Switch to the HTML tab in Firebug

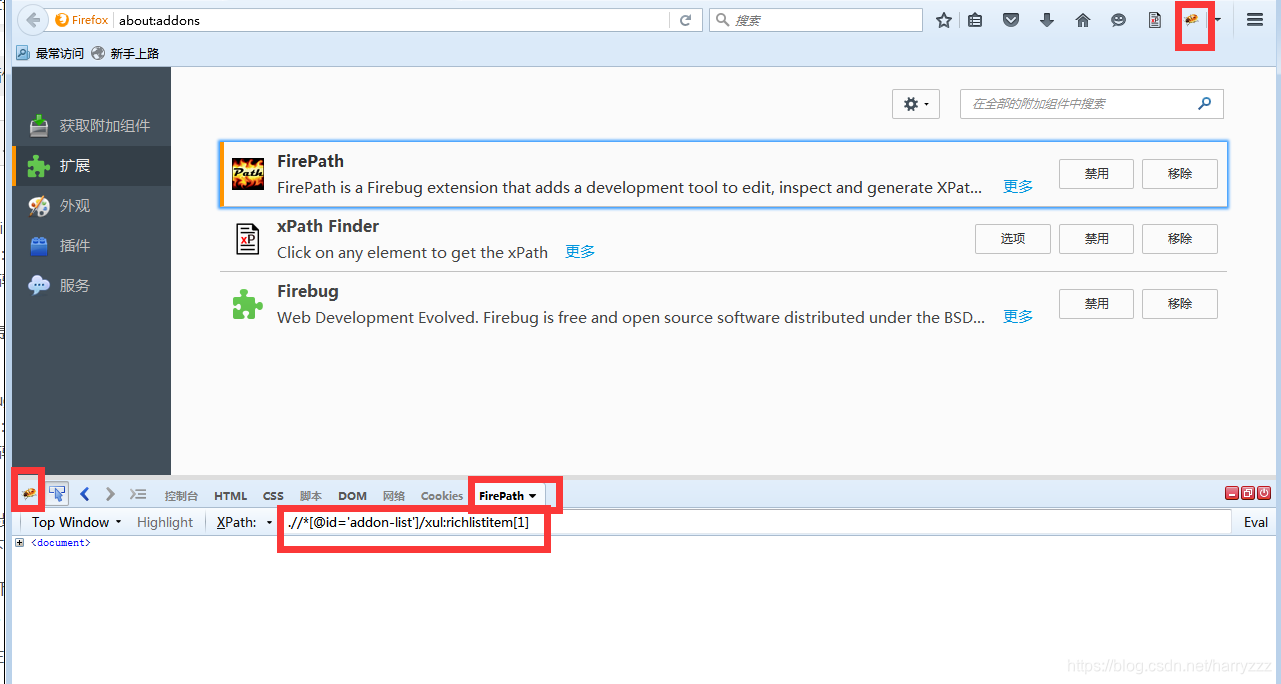pos(230,496)
